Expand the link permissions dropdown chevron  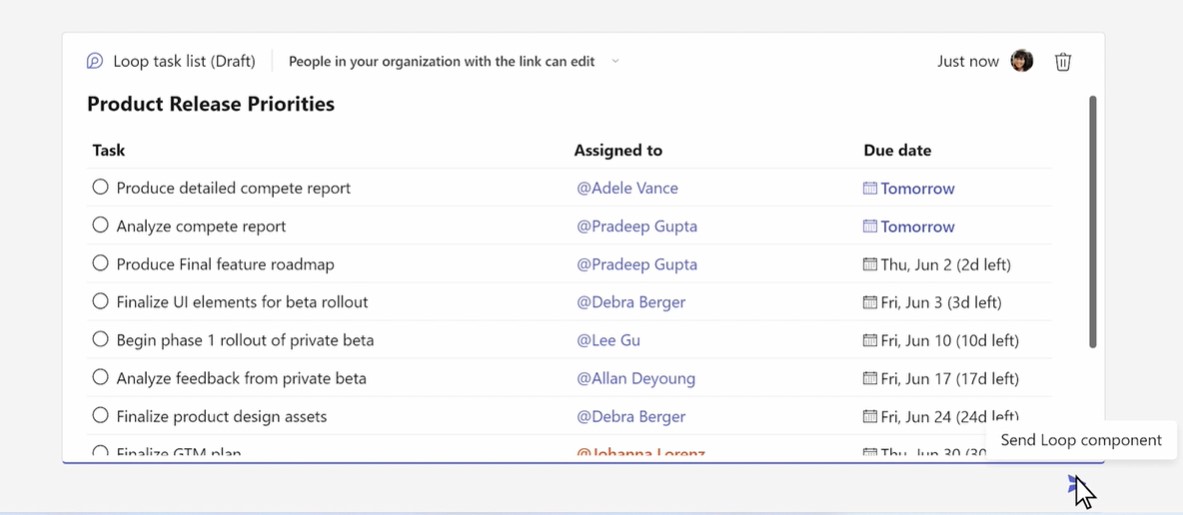coord(615,61)
